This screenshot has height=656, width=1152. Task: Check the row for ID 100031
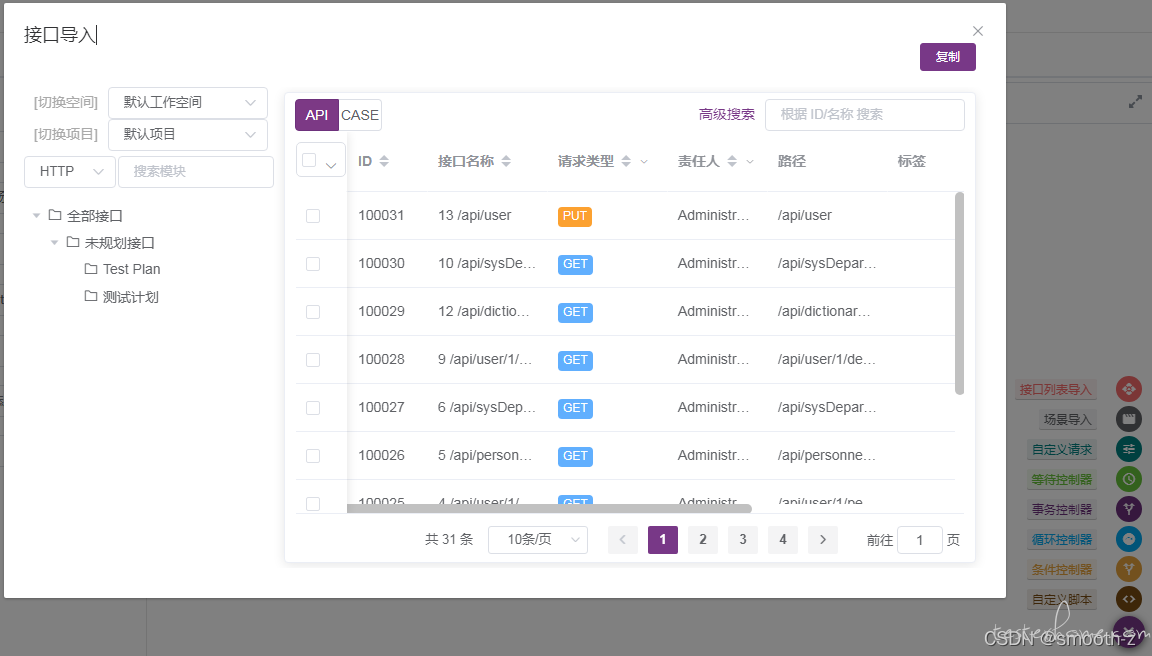click(313, 216)
